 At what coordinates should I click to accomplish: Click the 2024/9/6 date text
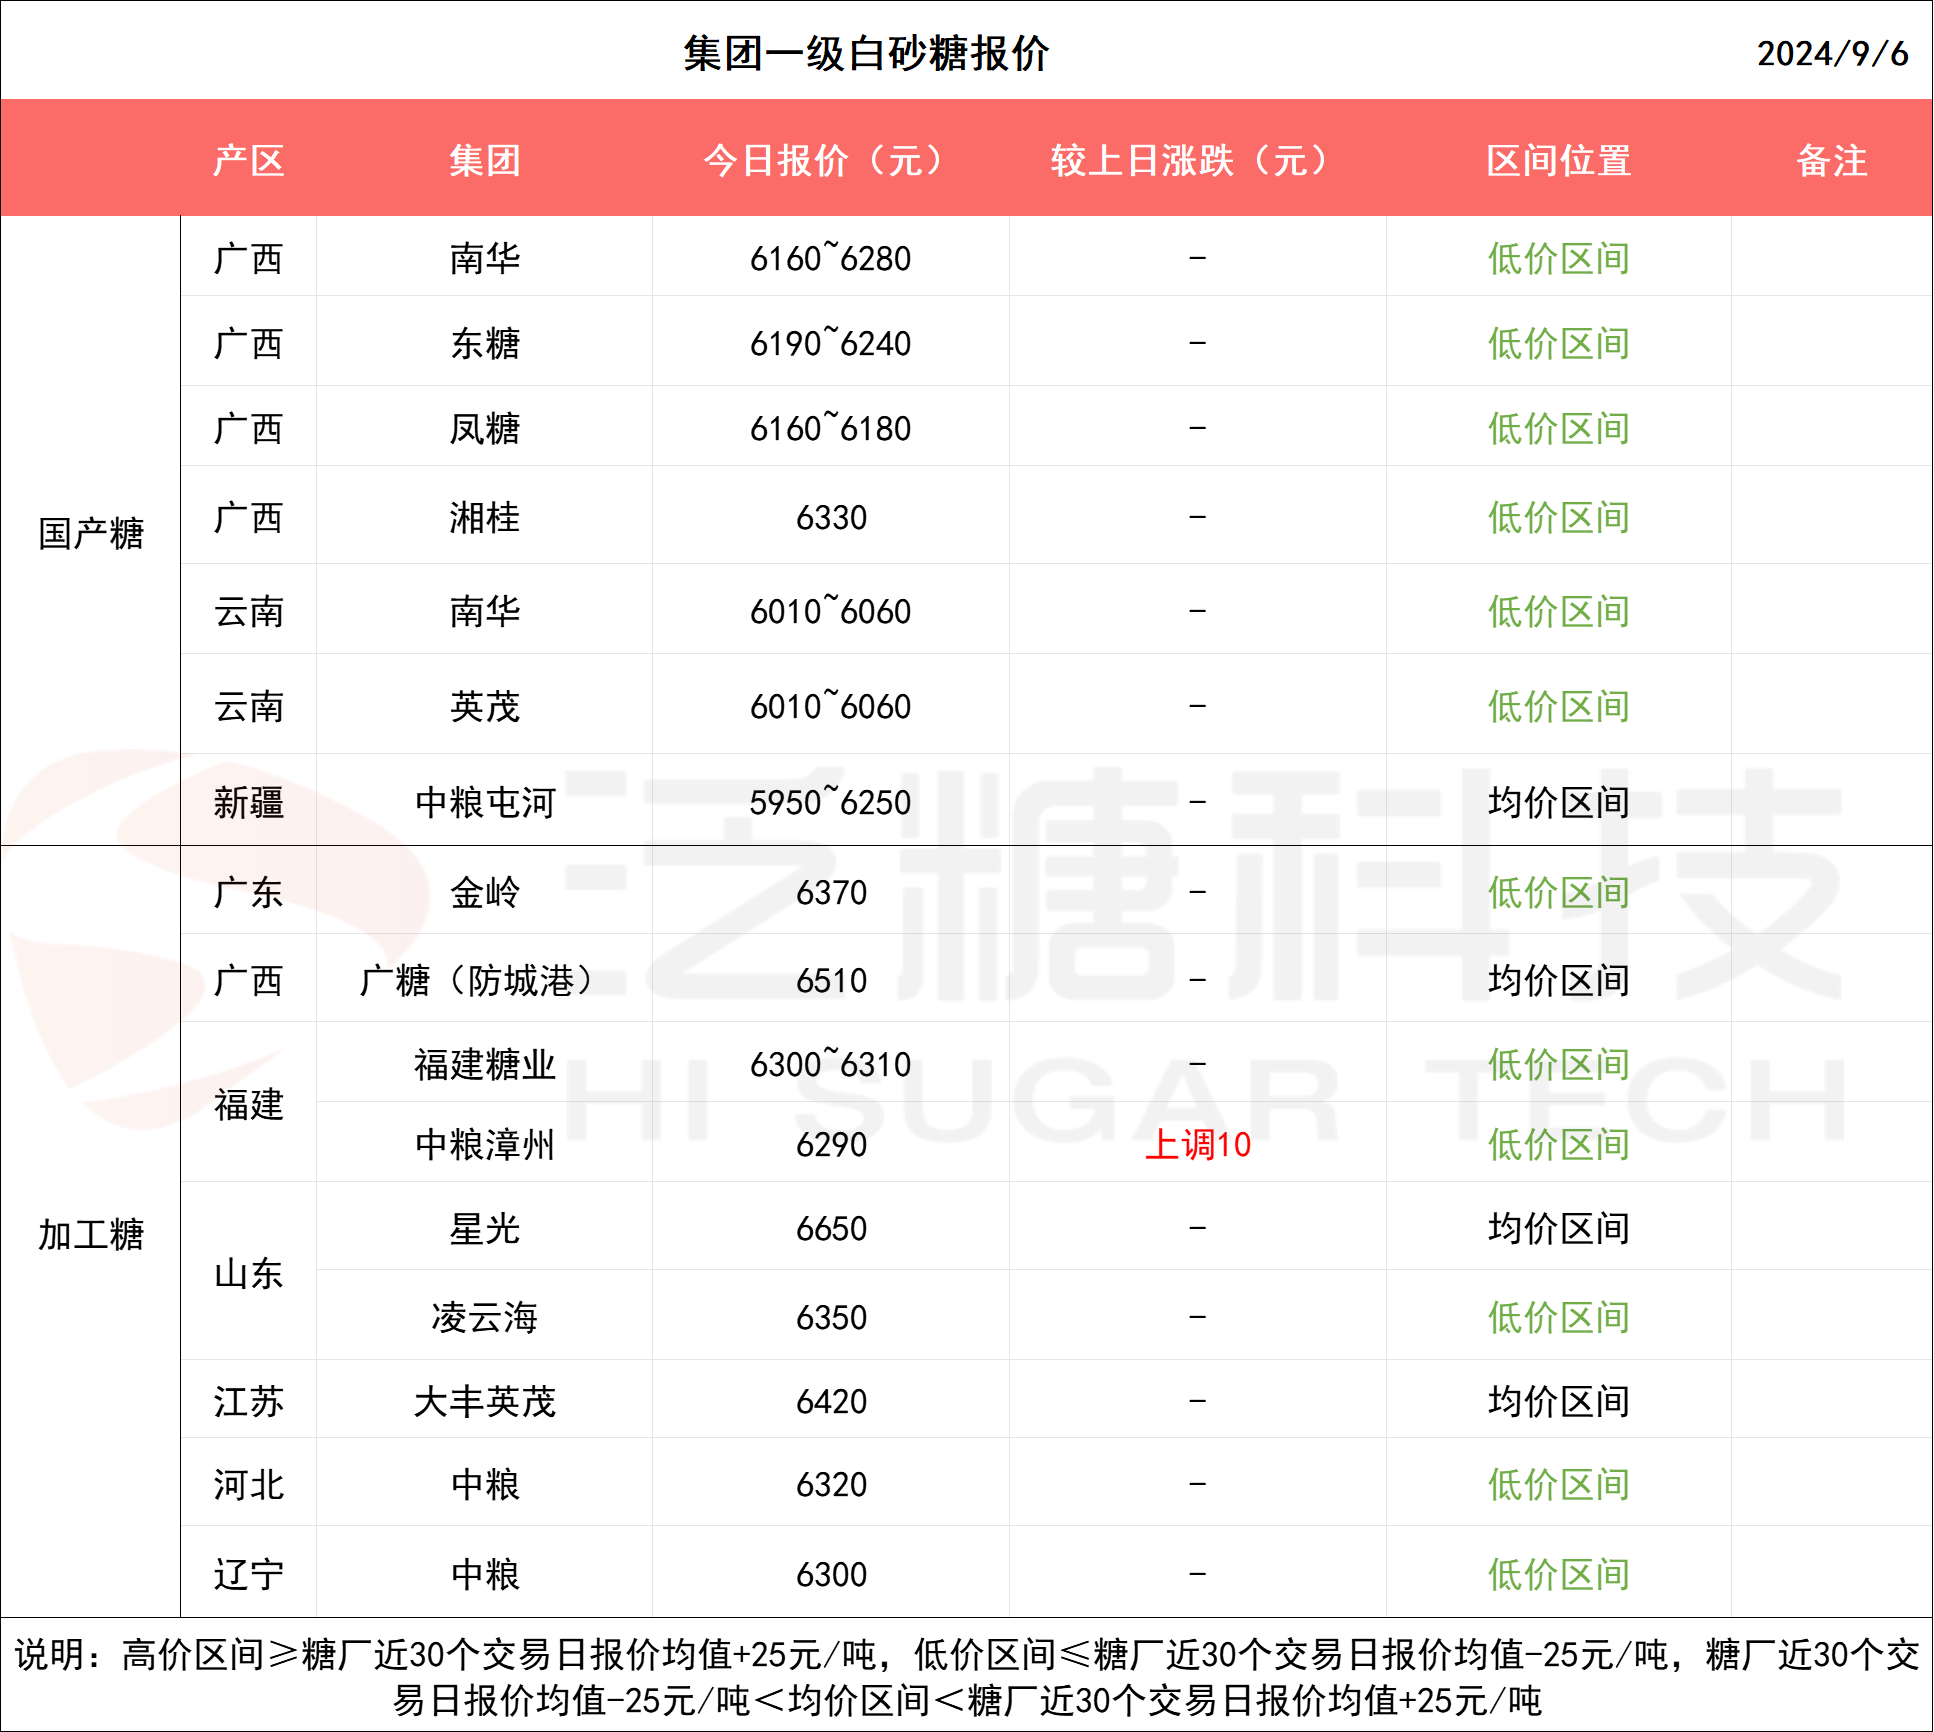(x=1831, y=54)
